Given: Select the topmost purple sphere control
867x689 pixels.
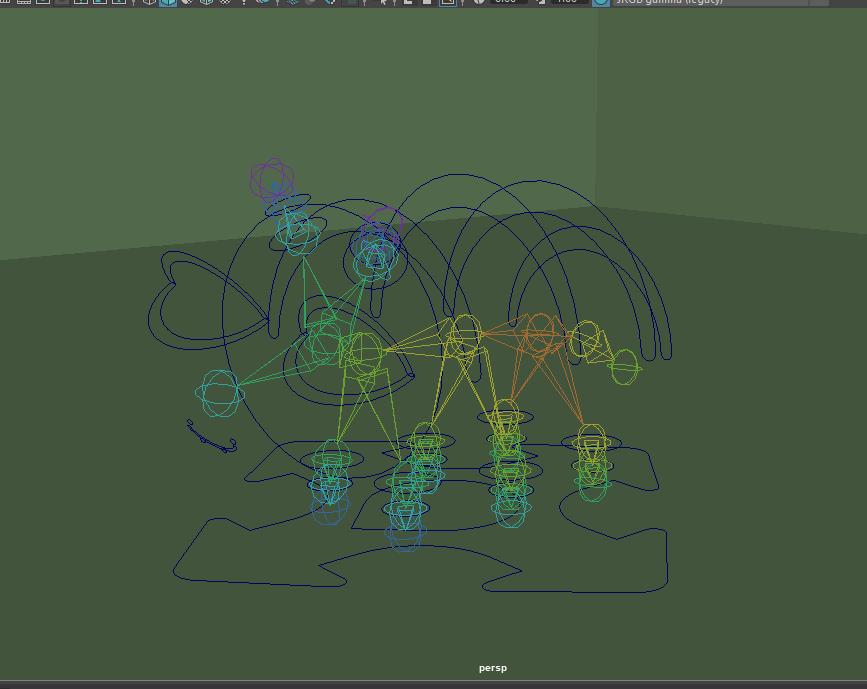Looking at the screenshot, I should coord(271,178).
